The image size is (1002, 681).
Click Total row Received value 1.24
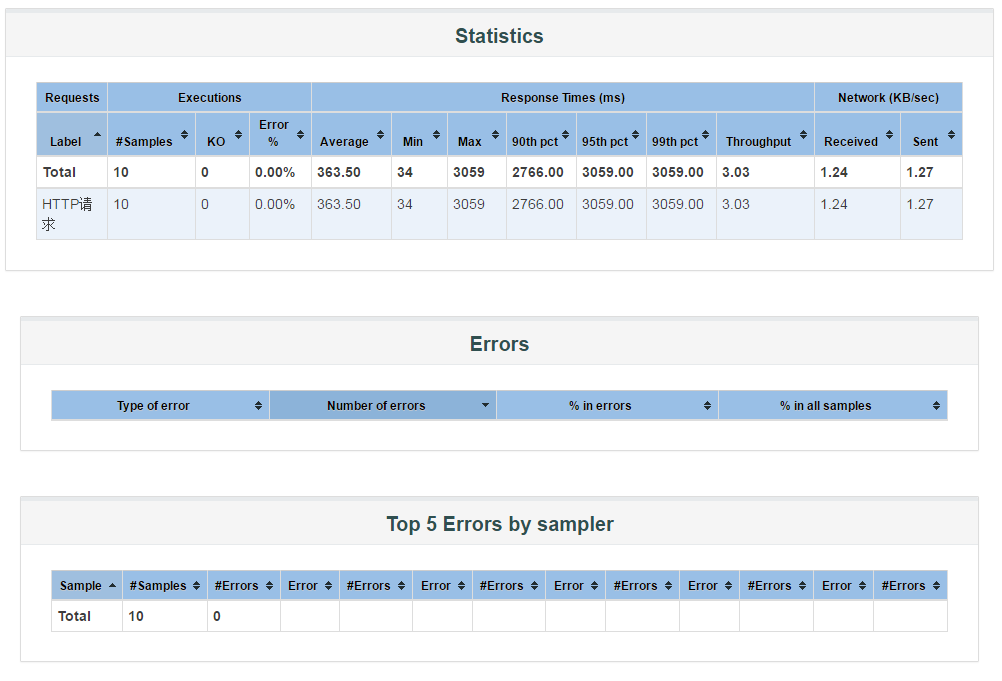coord(834,172)
